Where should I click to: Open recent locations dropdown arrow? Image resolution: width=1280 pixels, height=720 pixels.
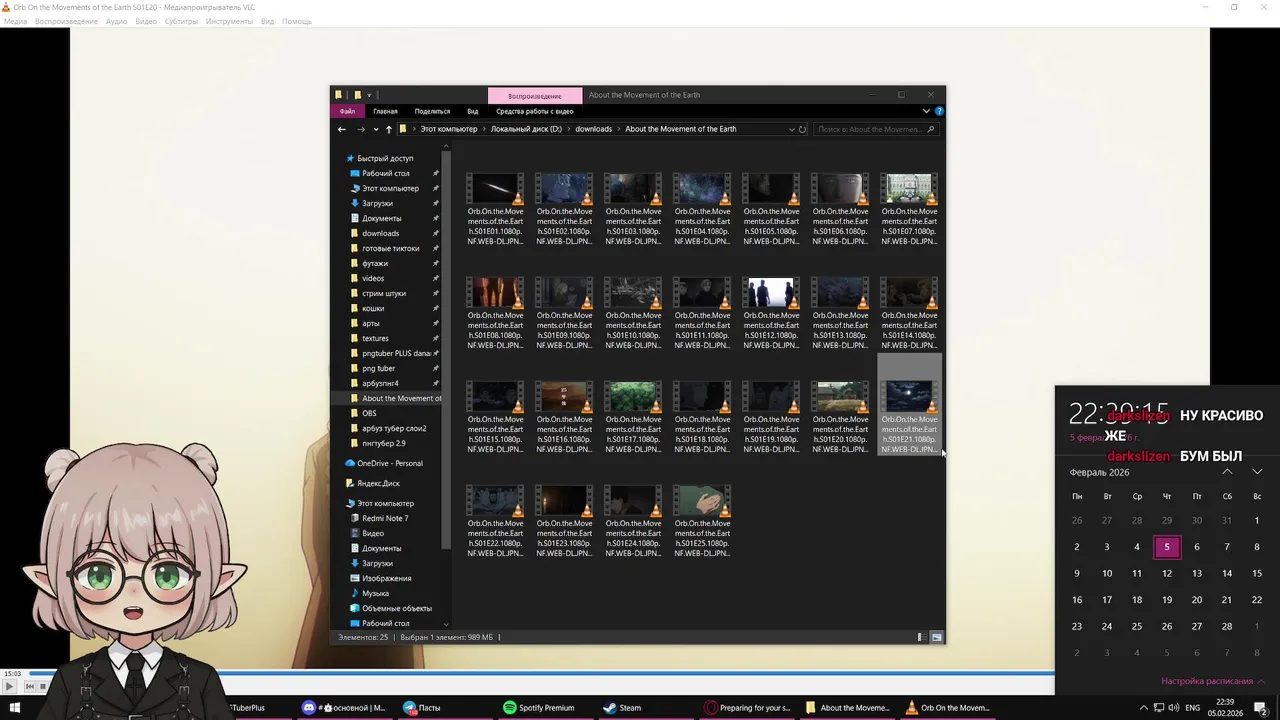[376, 129]
